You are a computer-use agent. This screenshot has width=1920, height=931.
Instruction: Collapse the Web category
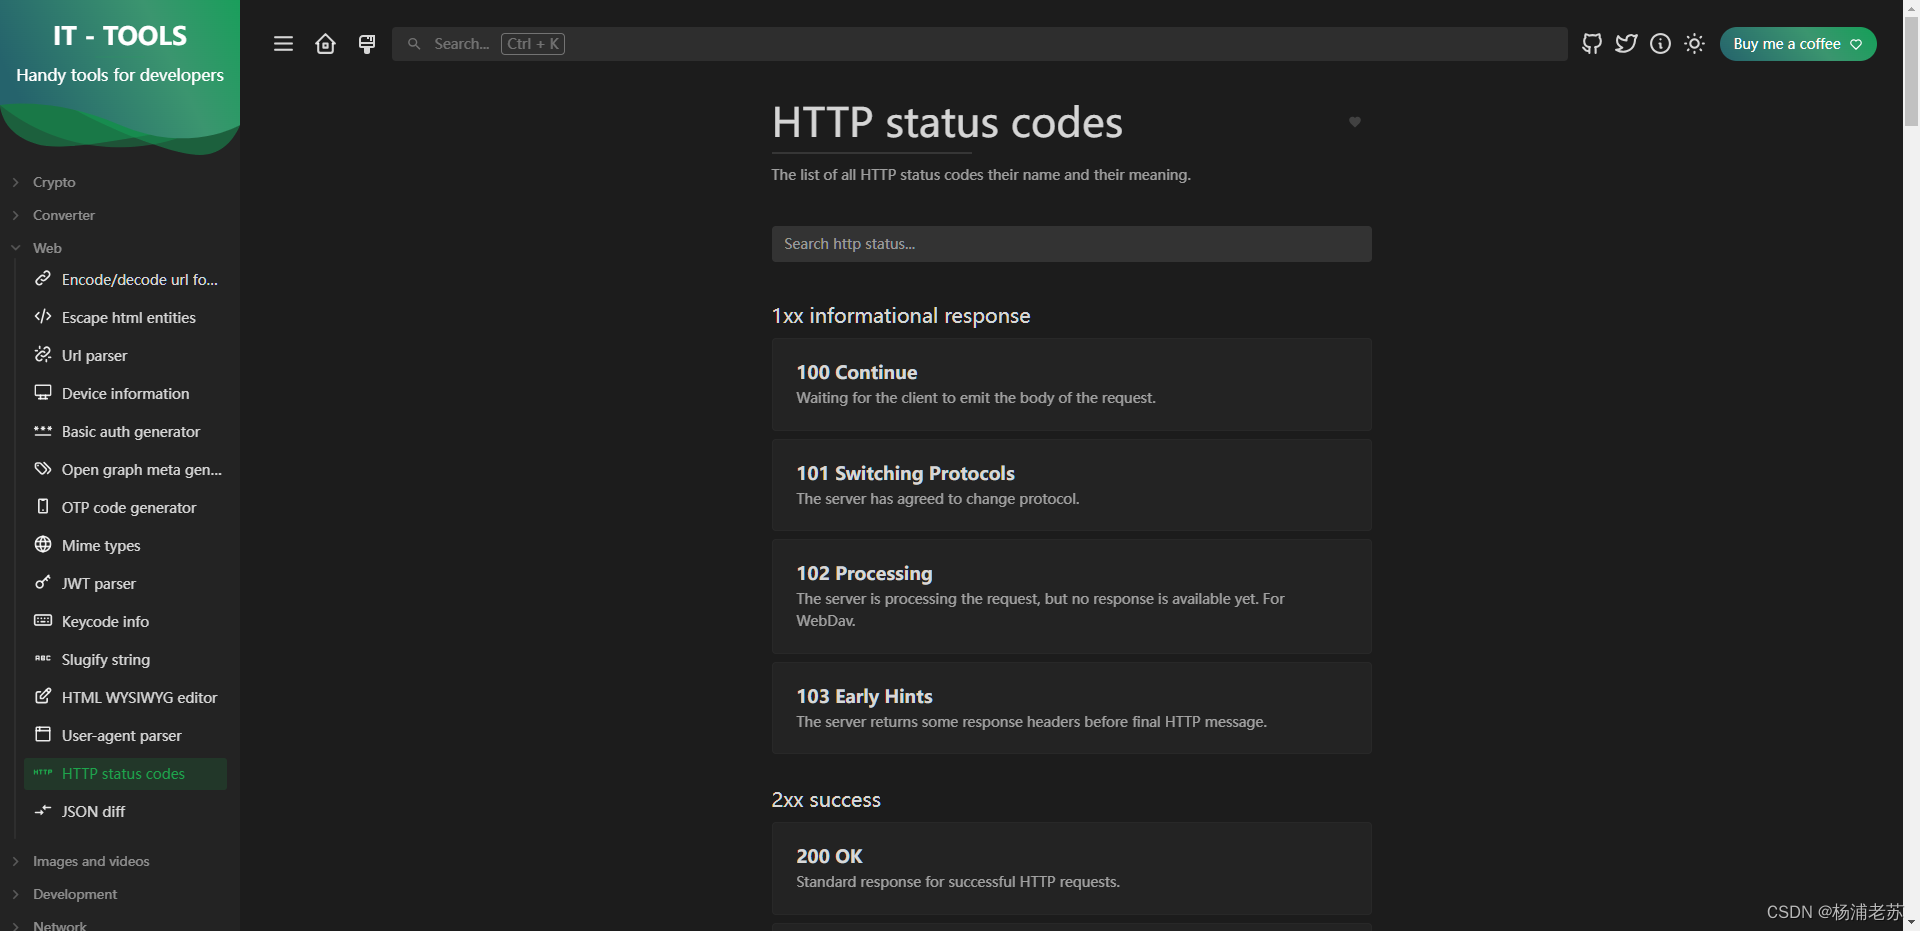point(47,248)
